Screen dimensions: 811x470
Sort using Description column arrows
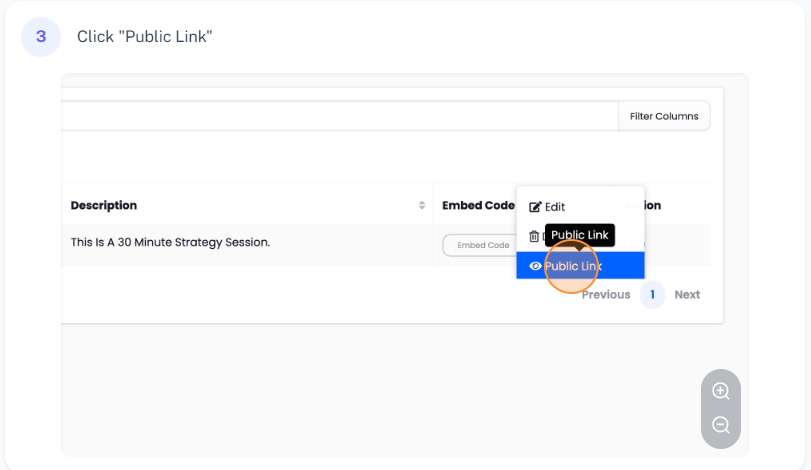click(x=422, y=205)
